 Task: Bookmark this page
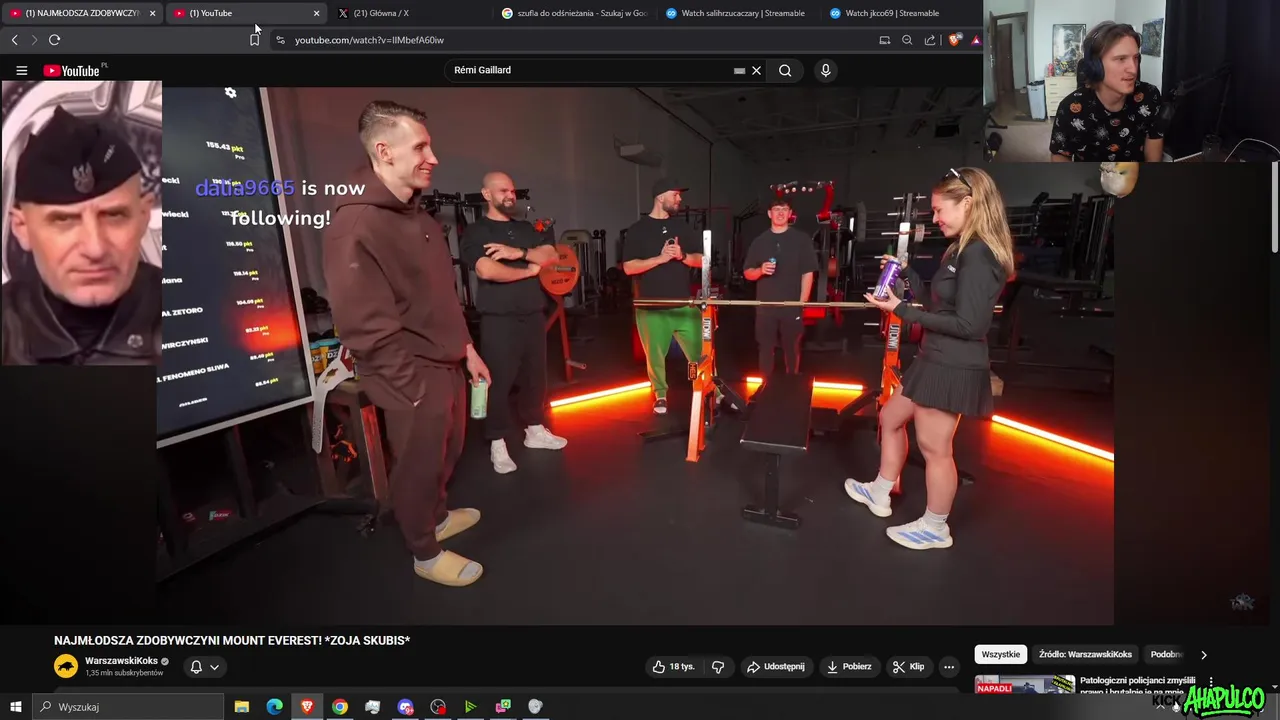[x=254, y=40]
